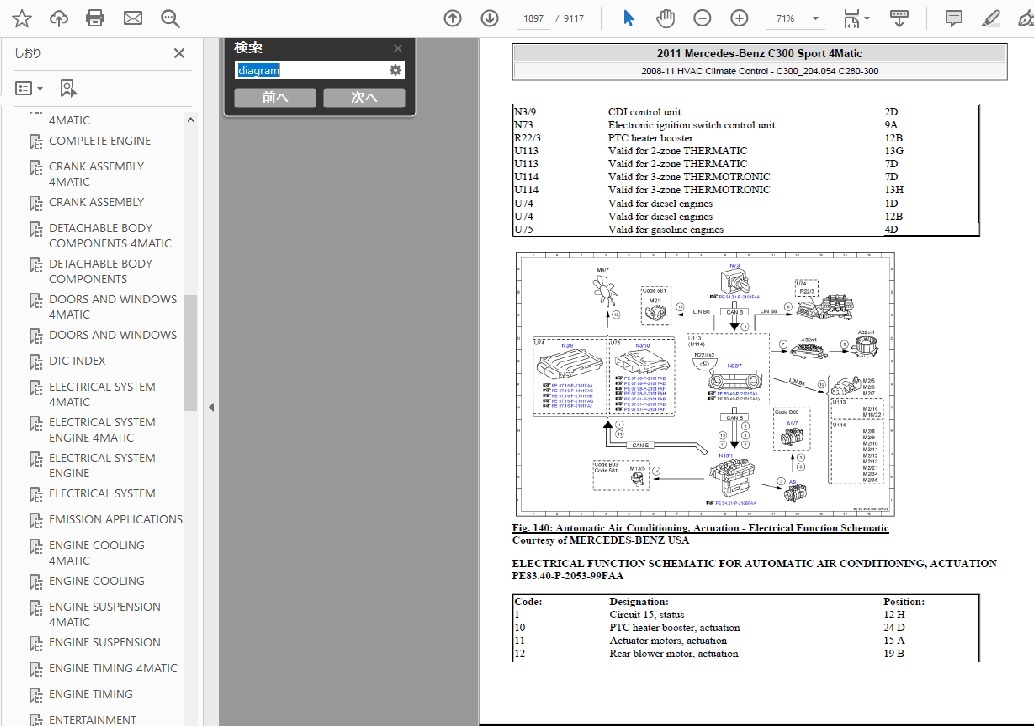This screenshot has width=1034, height=726.
Task: Click the 'Position:' column header
Action: pyautogui.click(x=903, y=601)
